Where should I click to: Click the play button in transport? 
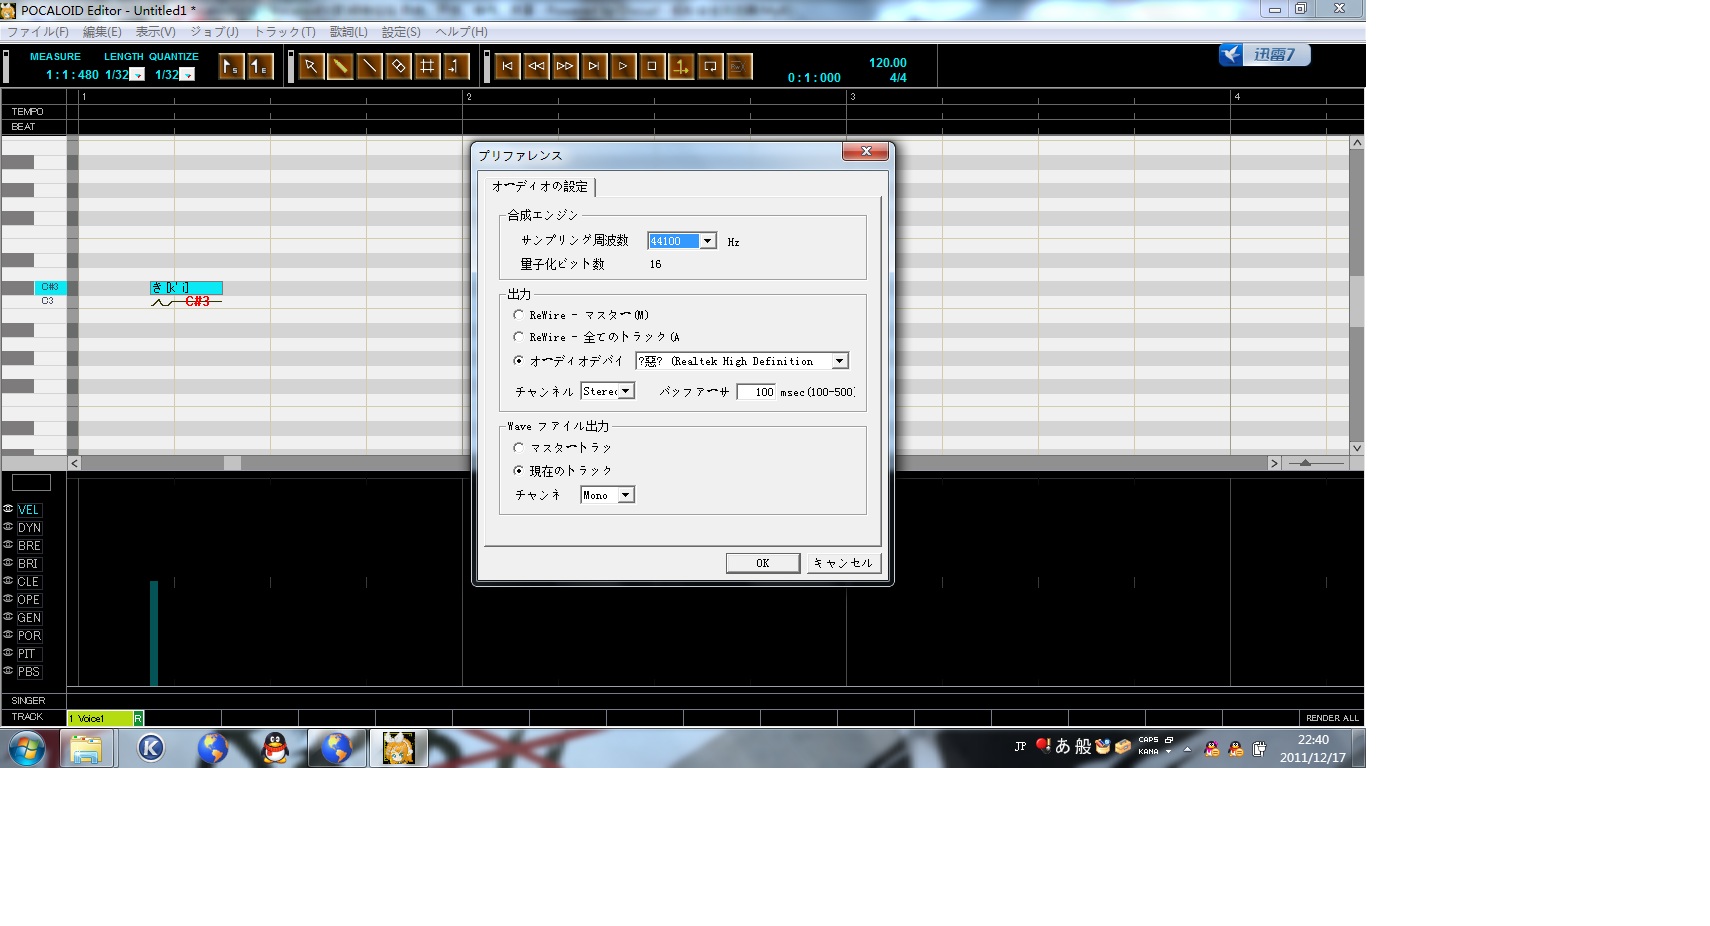(x=623, y=66)
